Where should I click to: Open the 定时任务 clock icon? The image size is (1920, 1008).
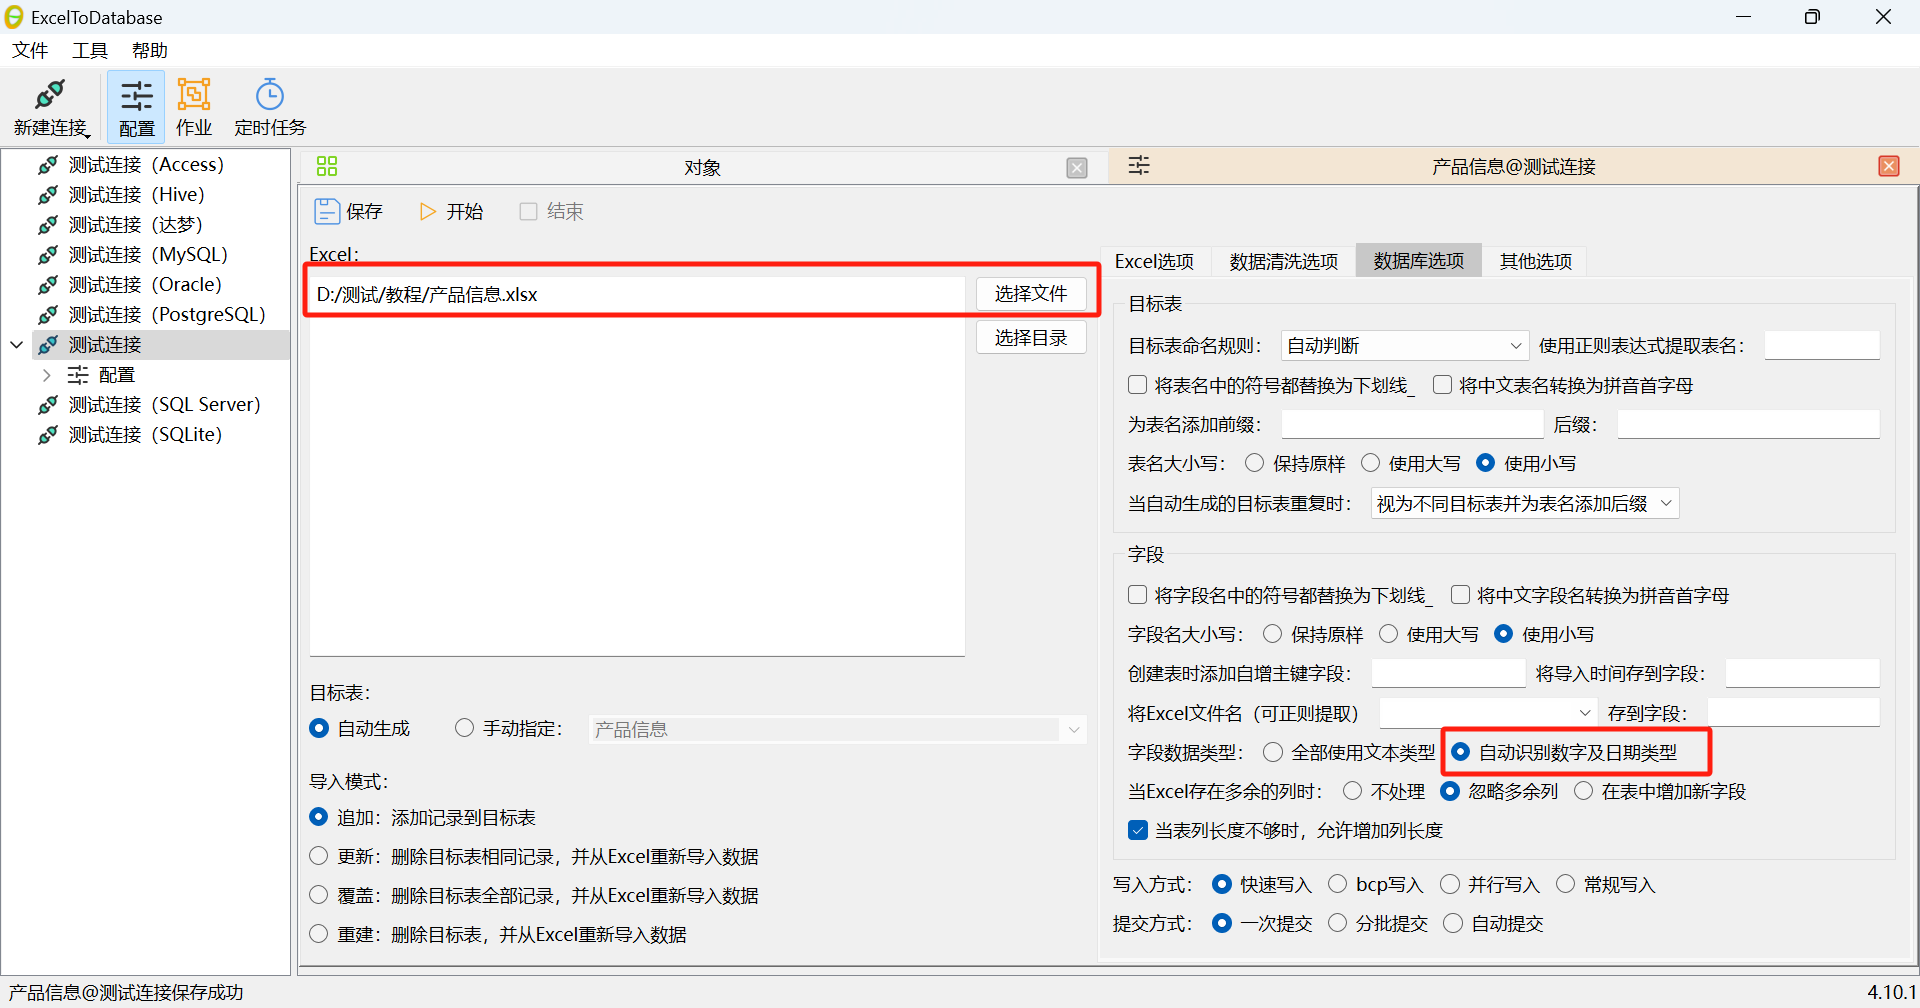click(270, 95)
